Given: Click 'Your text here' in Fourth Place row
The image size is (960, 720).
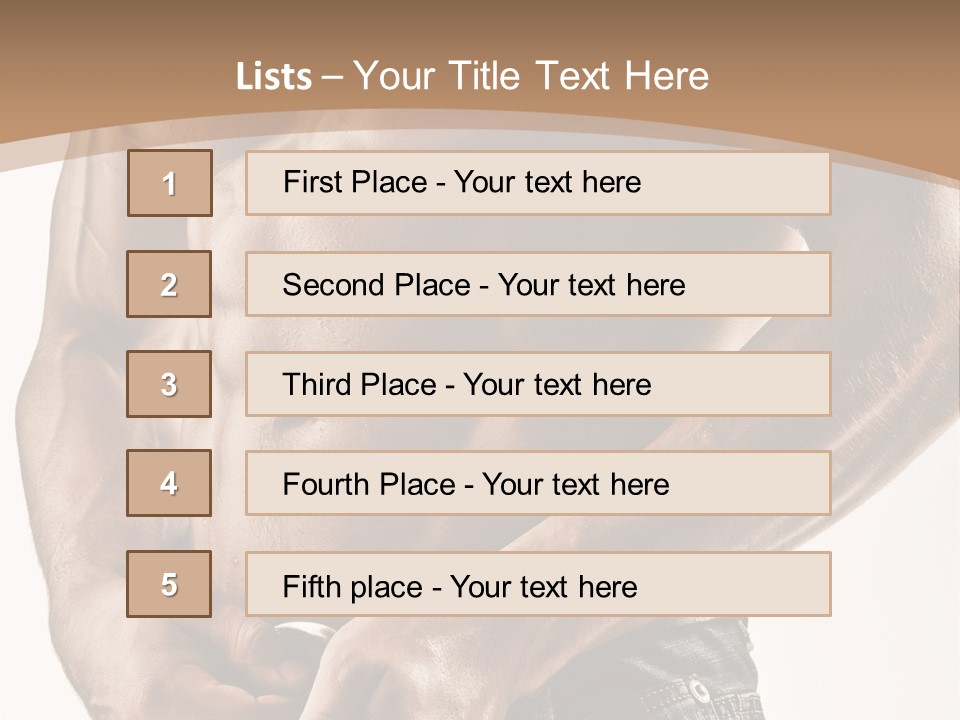Looking at the screenshot, I should pyautogui.click(x=575, y=485).
